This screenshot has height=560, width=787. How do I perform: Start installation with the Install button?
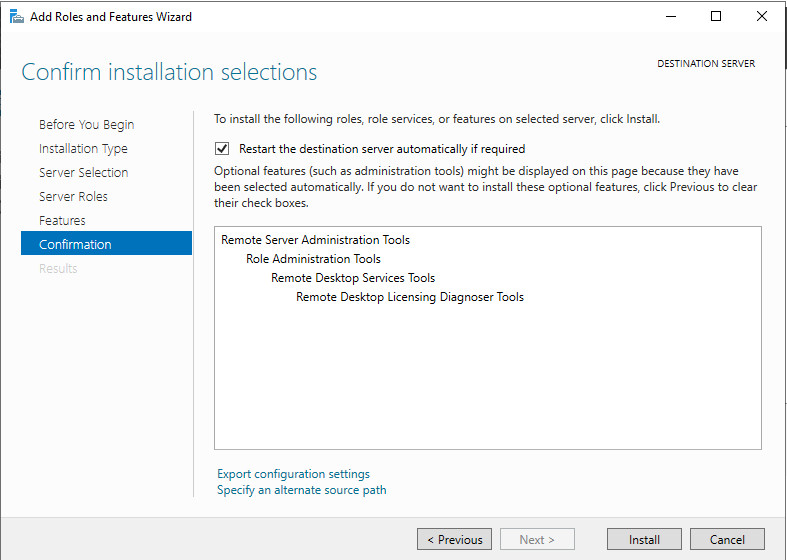coord(644,539)
